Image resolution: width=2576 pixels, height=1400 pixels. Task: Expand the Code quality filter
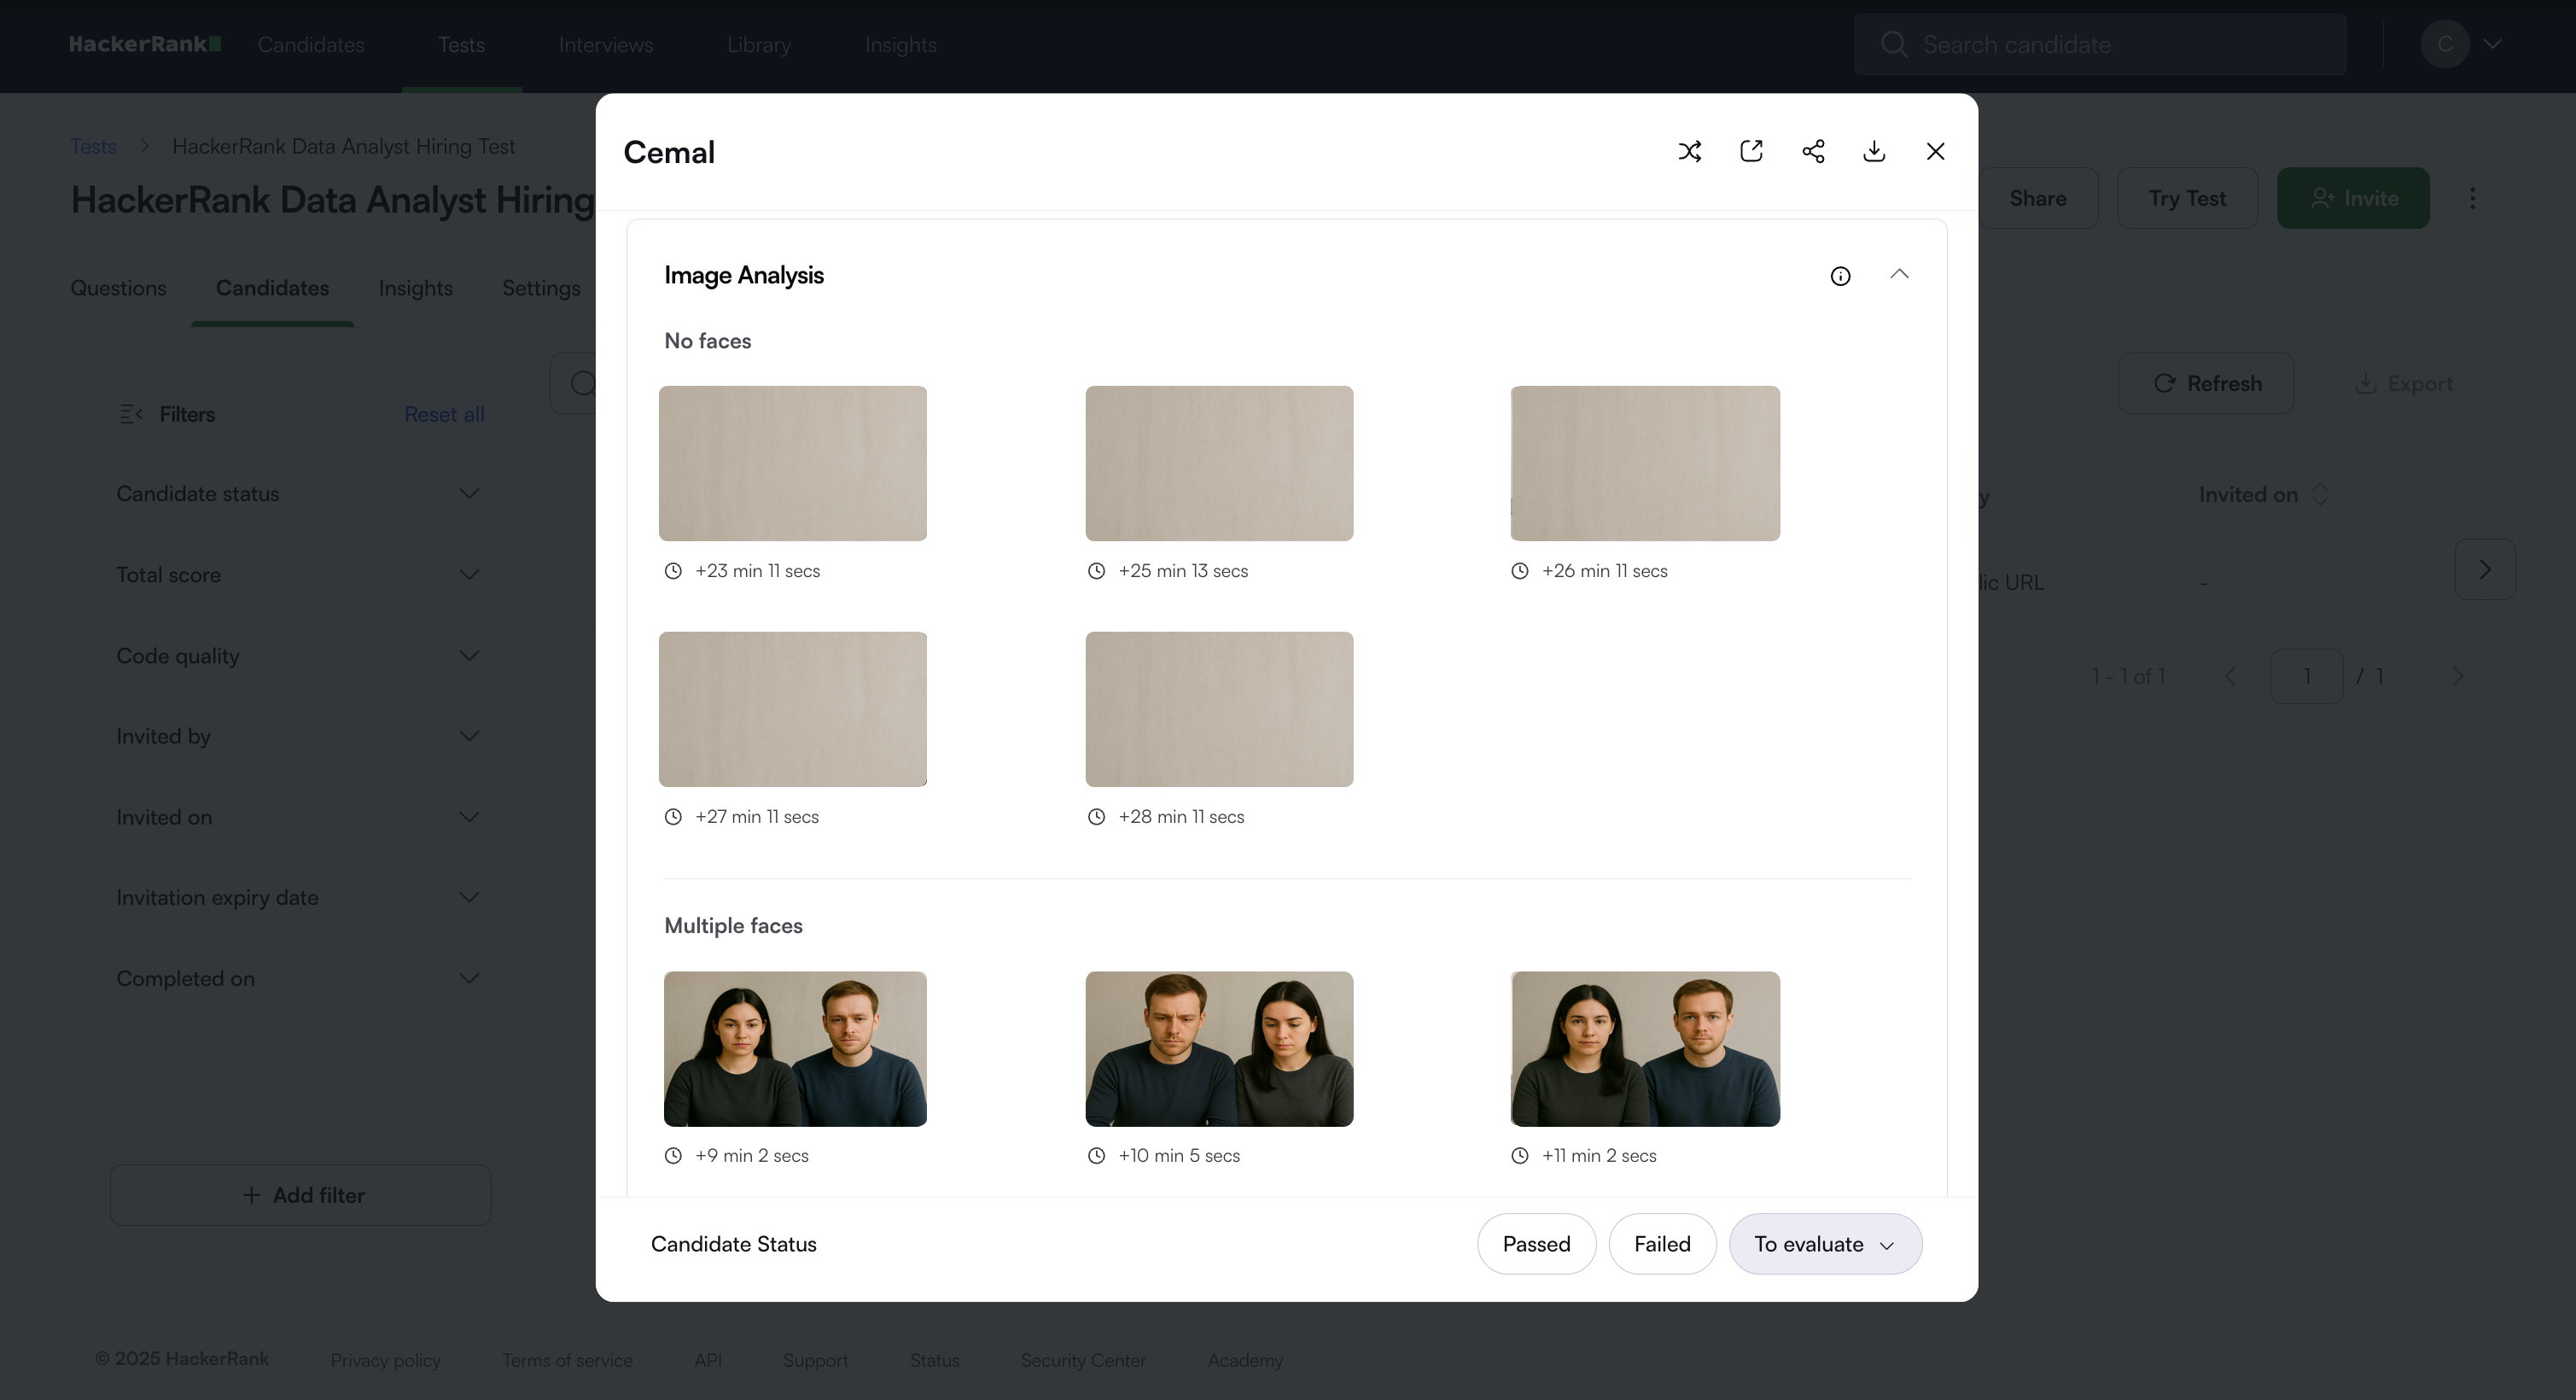pyautogui.click(x=298, y=656)
